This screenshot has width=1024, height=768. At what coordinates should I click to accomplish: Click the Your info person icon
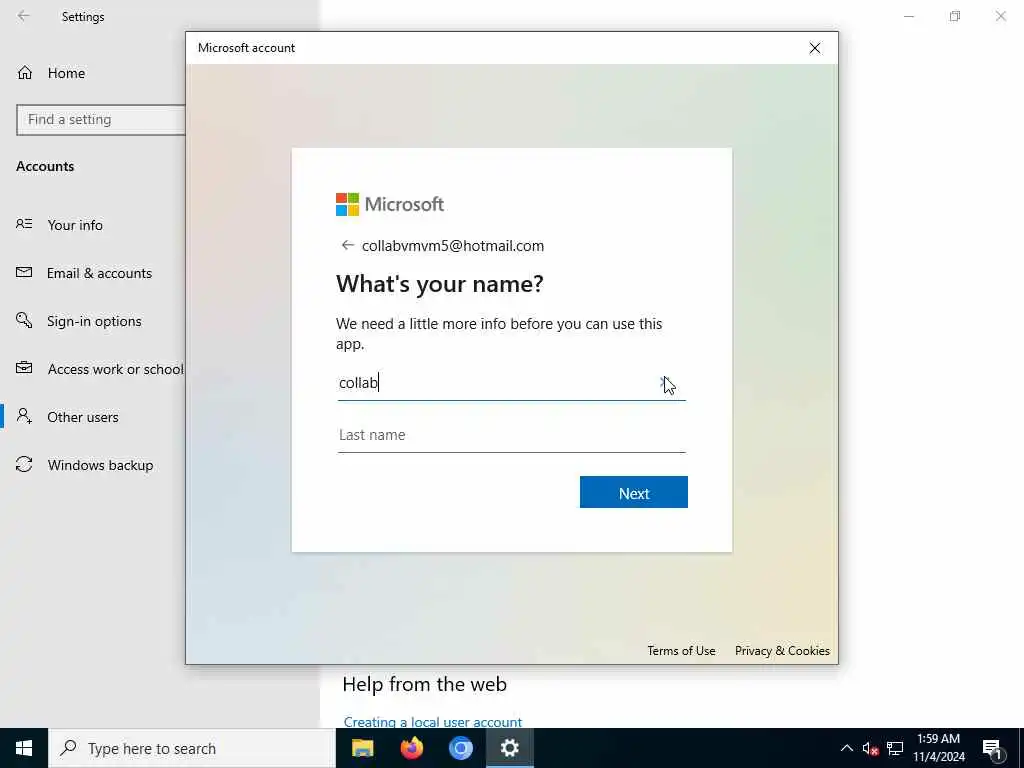24,224
